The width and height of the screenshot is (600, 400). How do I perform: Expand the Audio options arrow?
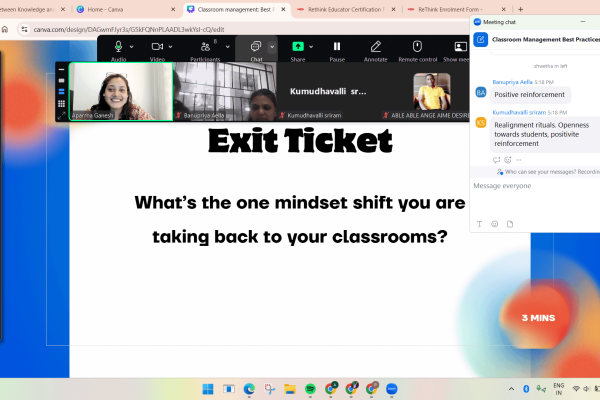[x=134, y=46]
